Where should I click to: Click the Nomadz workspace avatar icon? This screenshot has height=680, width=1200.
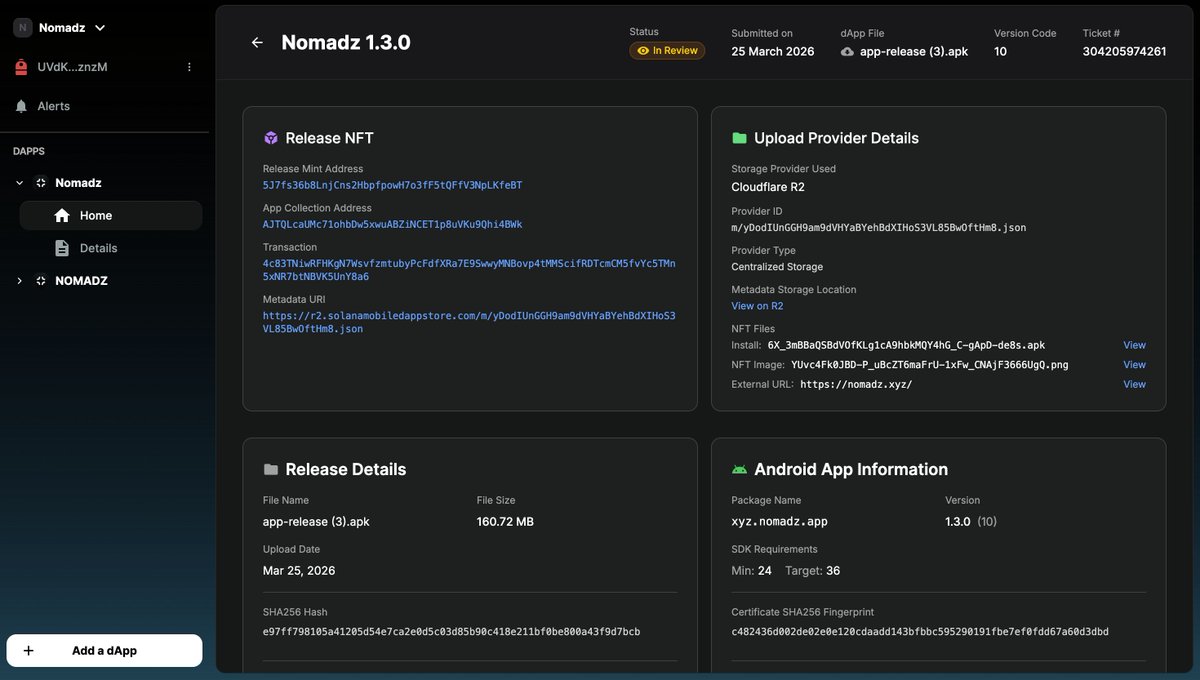(22, 28)
